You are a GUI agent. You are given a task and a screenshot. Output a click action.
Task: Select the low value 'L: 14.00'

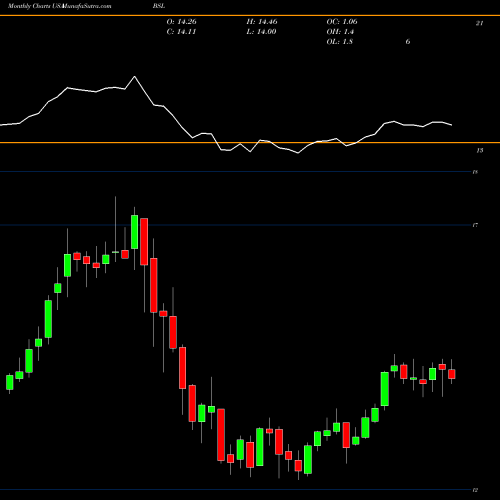261,32
